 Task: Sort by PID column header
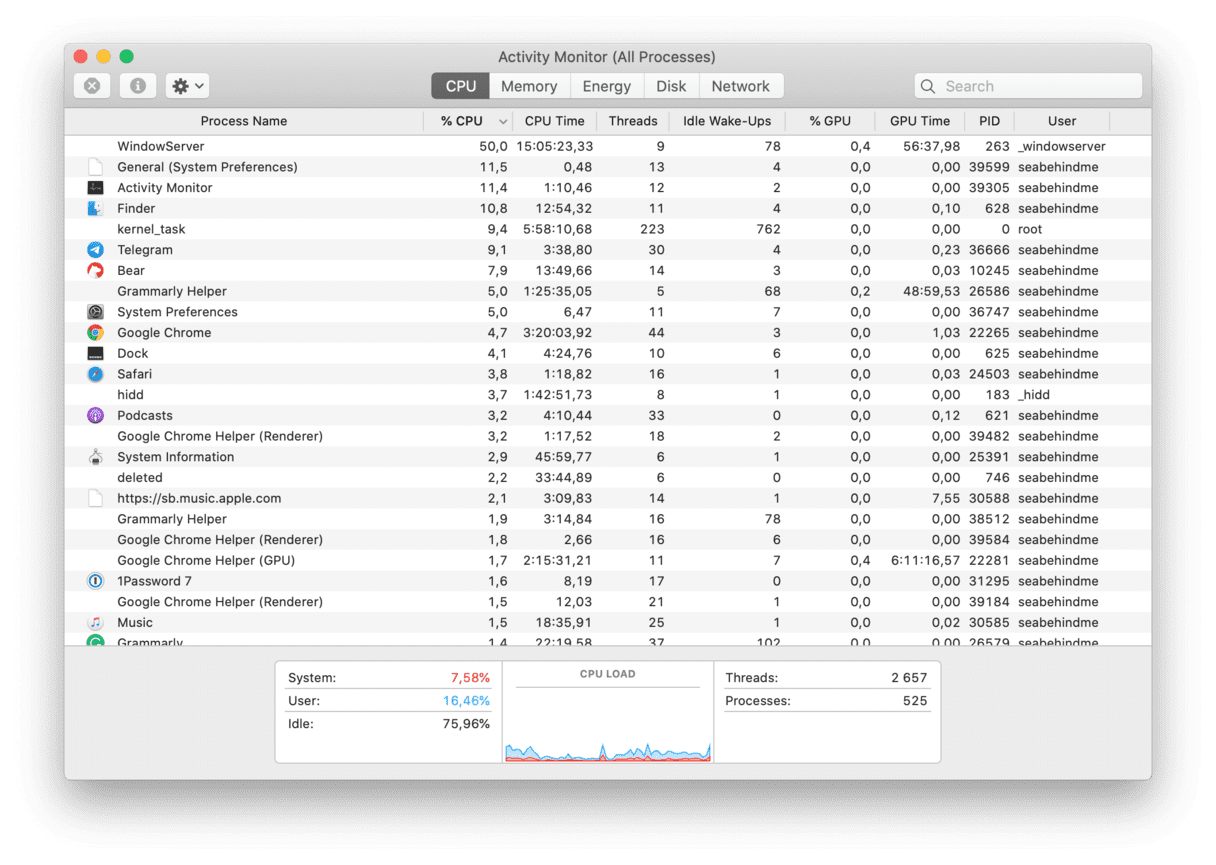[x=989, y=121]
